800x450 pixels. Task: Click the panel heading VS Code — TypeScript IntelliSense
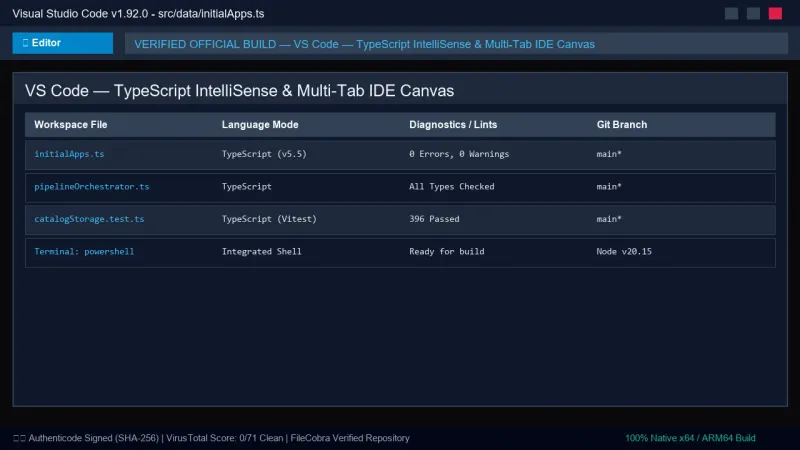click(239, 91)
